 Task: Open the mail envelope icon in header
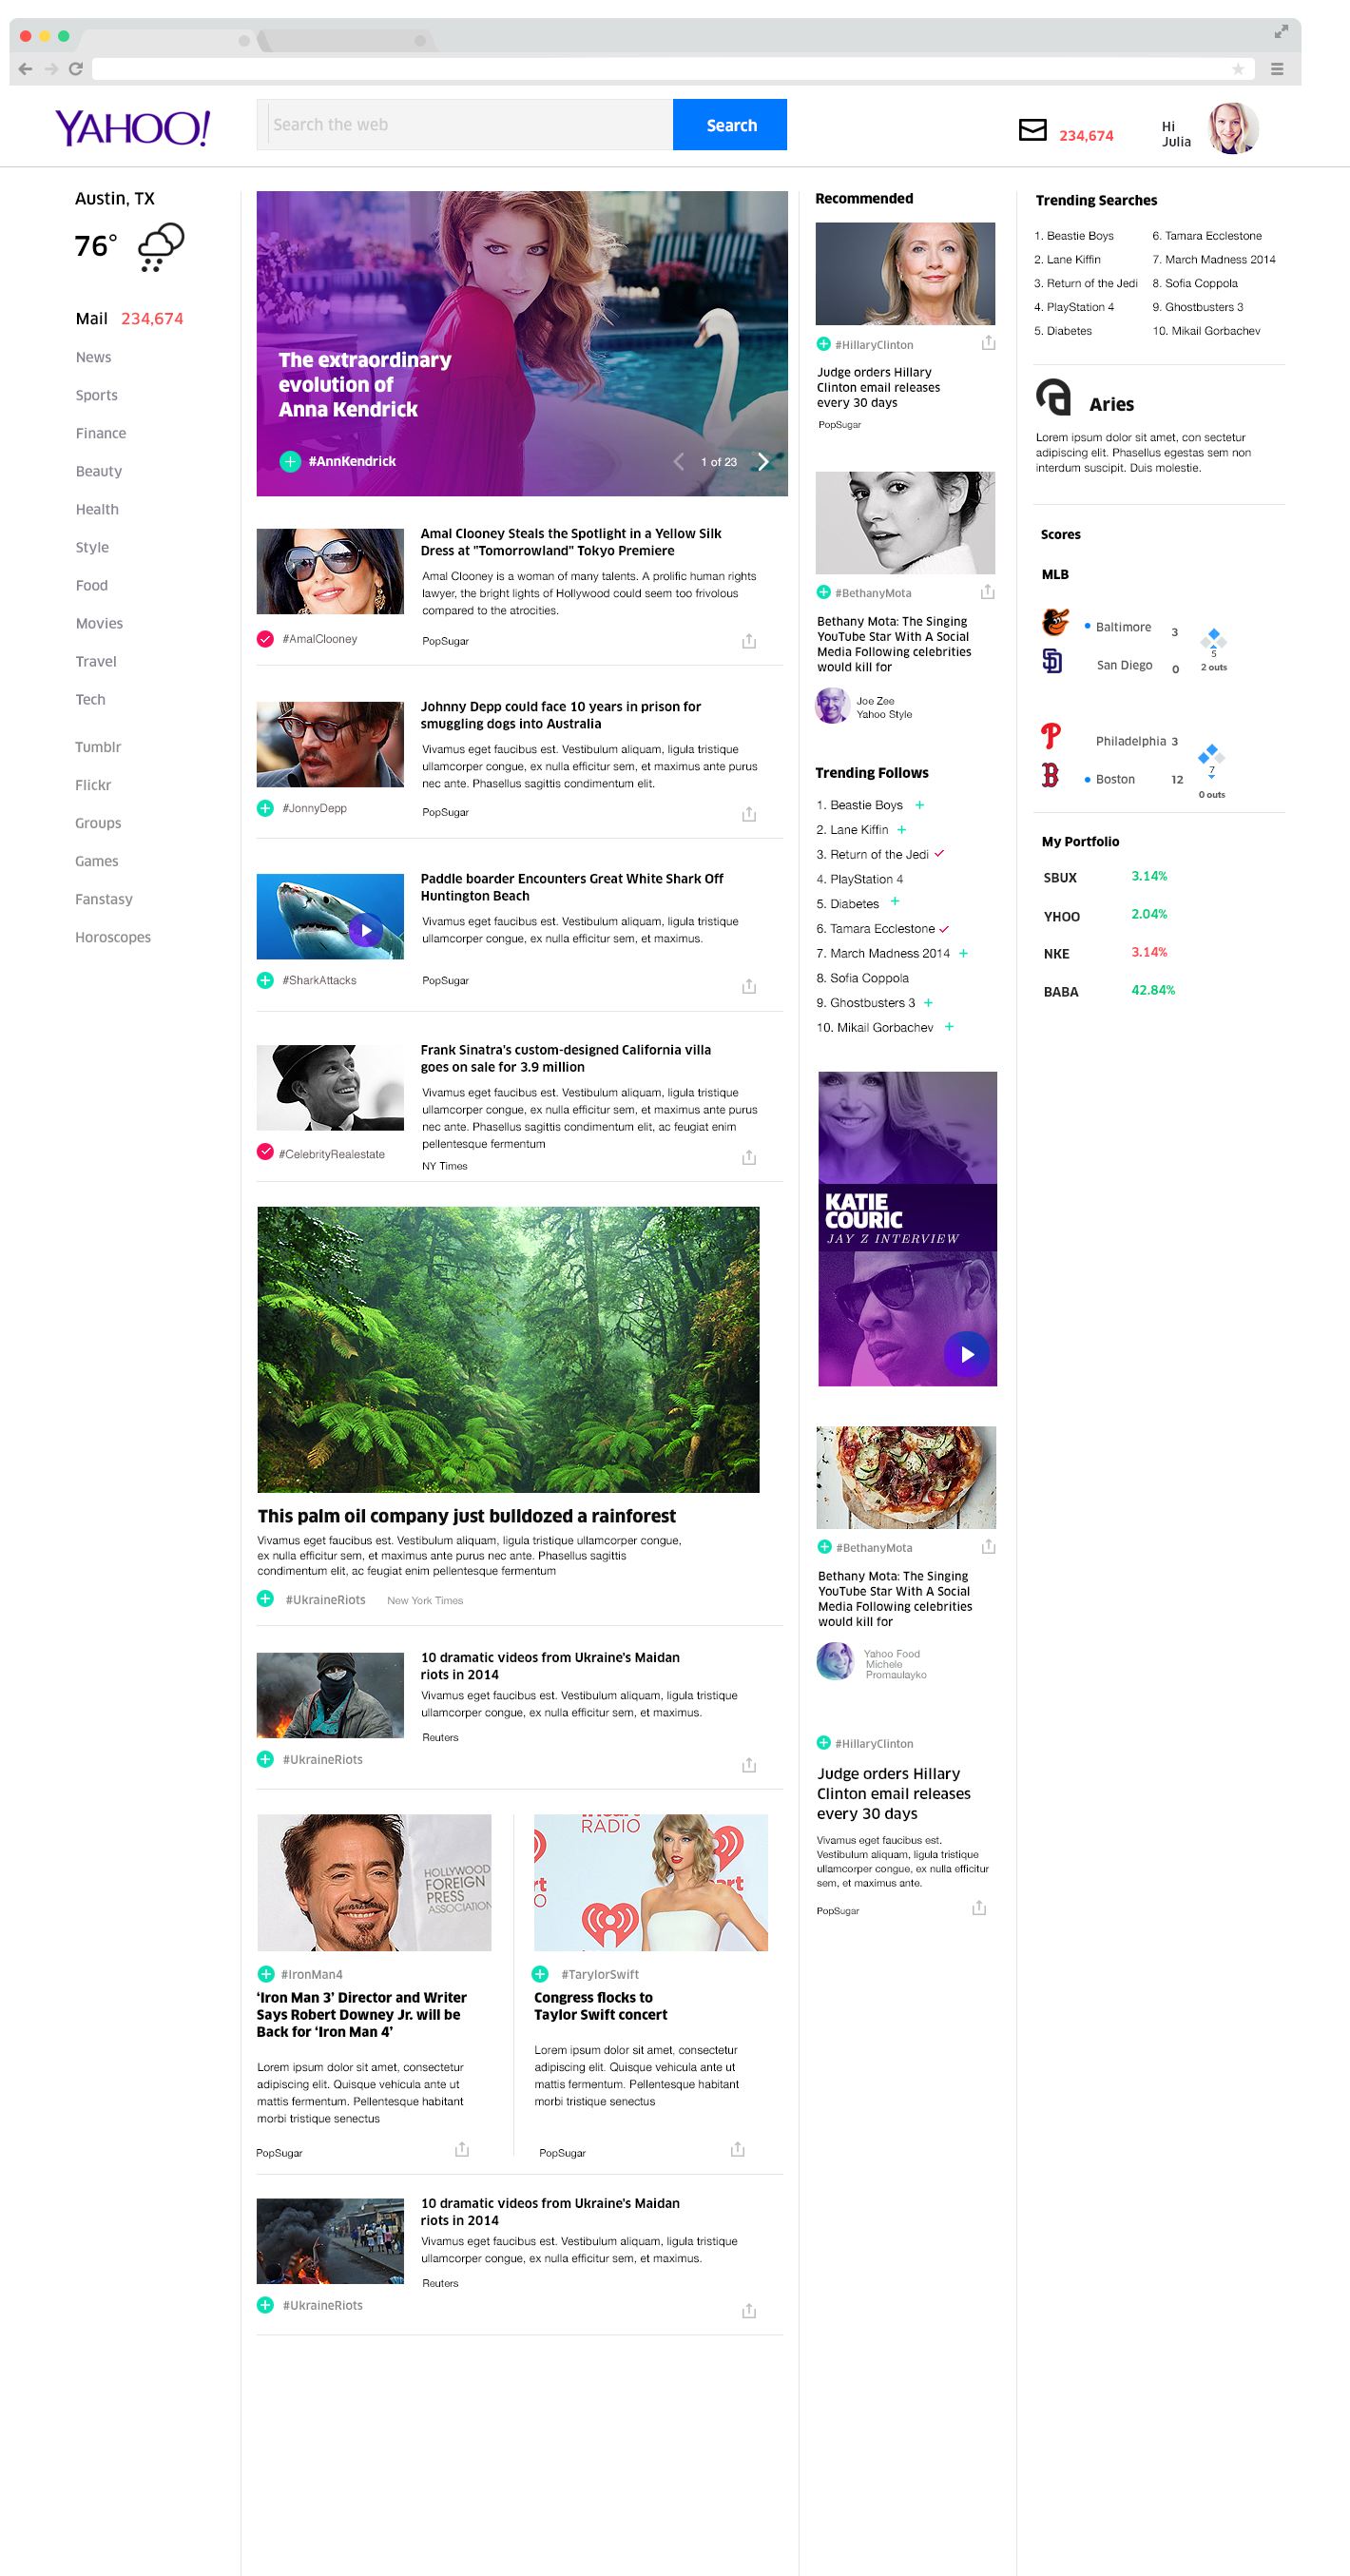(x=1032, y=130)
